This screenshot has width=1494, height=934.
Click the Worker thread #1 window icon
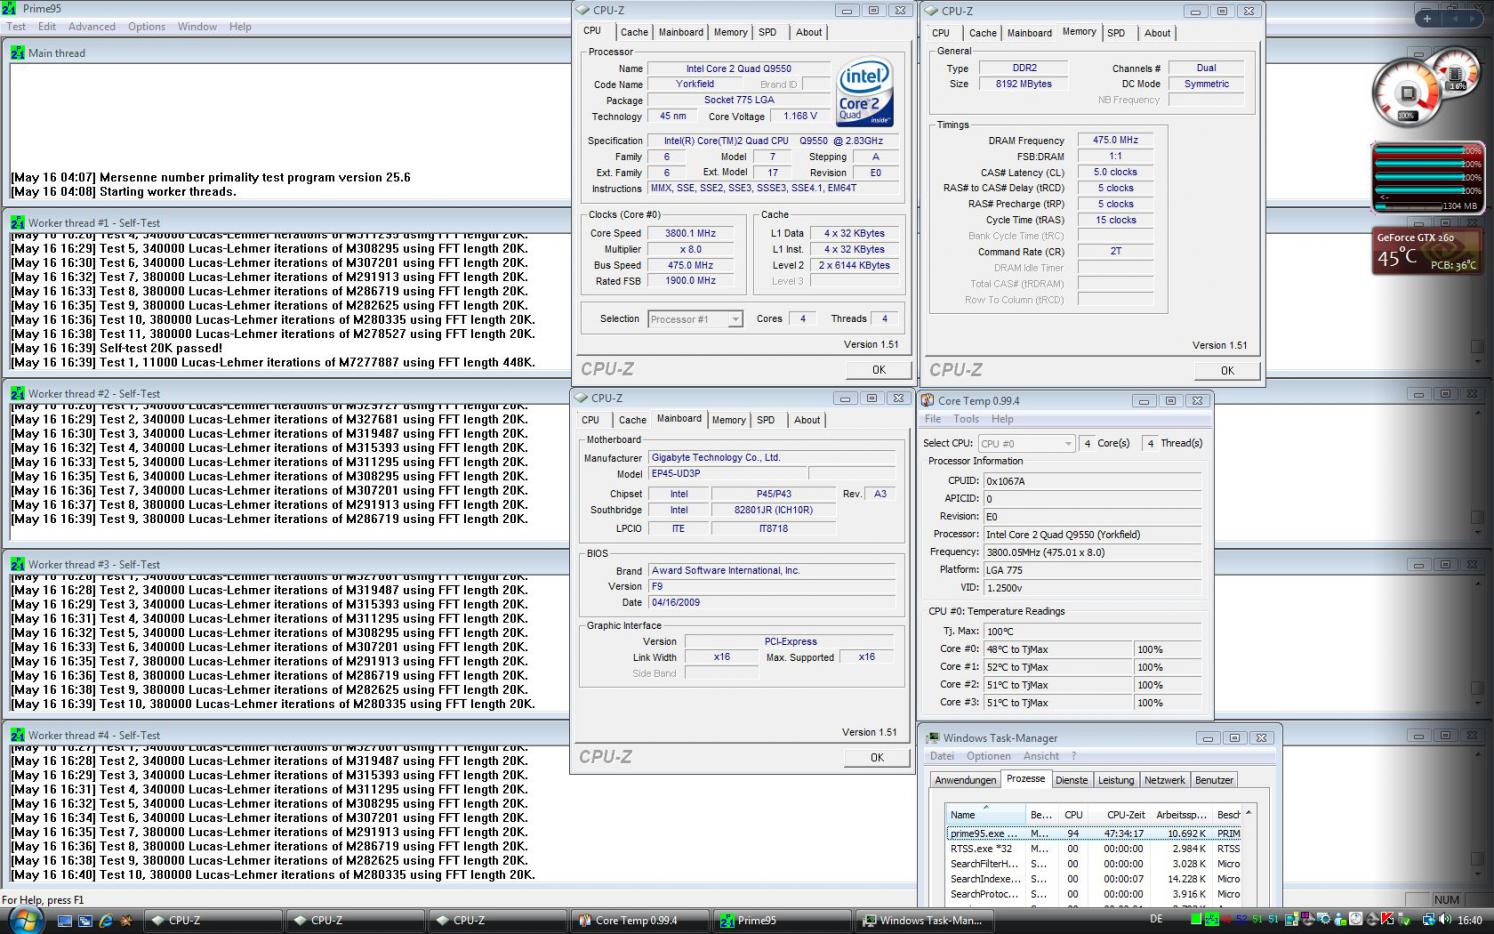(17, 223)
